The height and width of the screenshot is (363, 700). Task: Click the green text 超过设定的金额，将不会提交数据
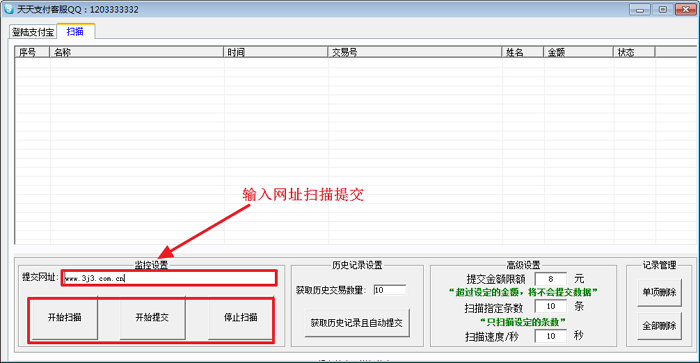(523, 292)
